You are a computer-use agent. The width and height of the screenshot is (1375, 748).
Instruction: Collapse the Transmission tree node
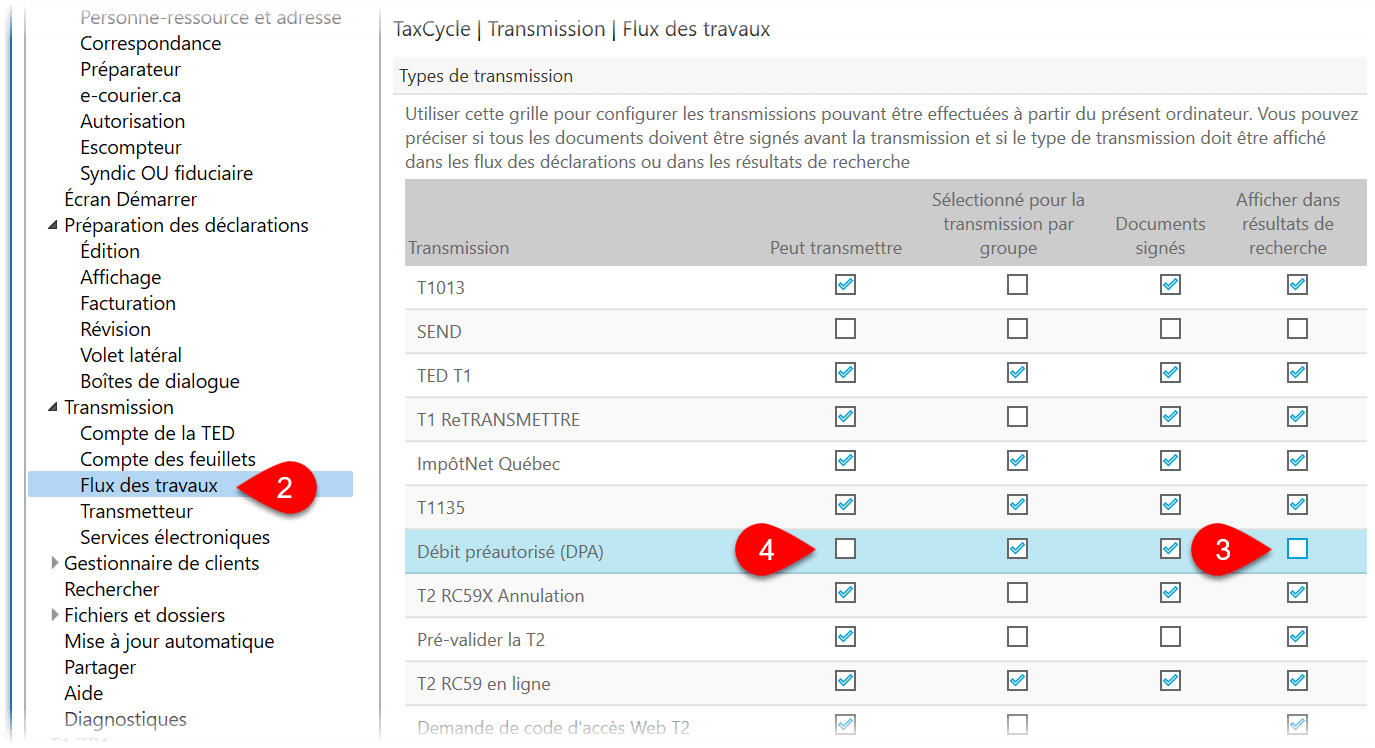(x=53, y=408)
